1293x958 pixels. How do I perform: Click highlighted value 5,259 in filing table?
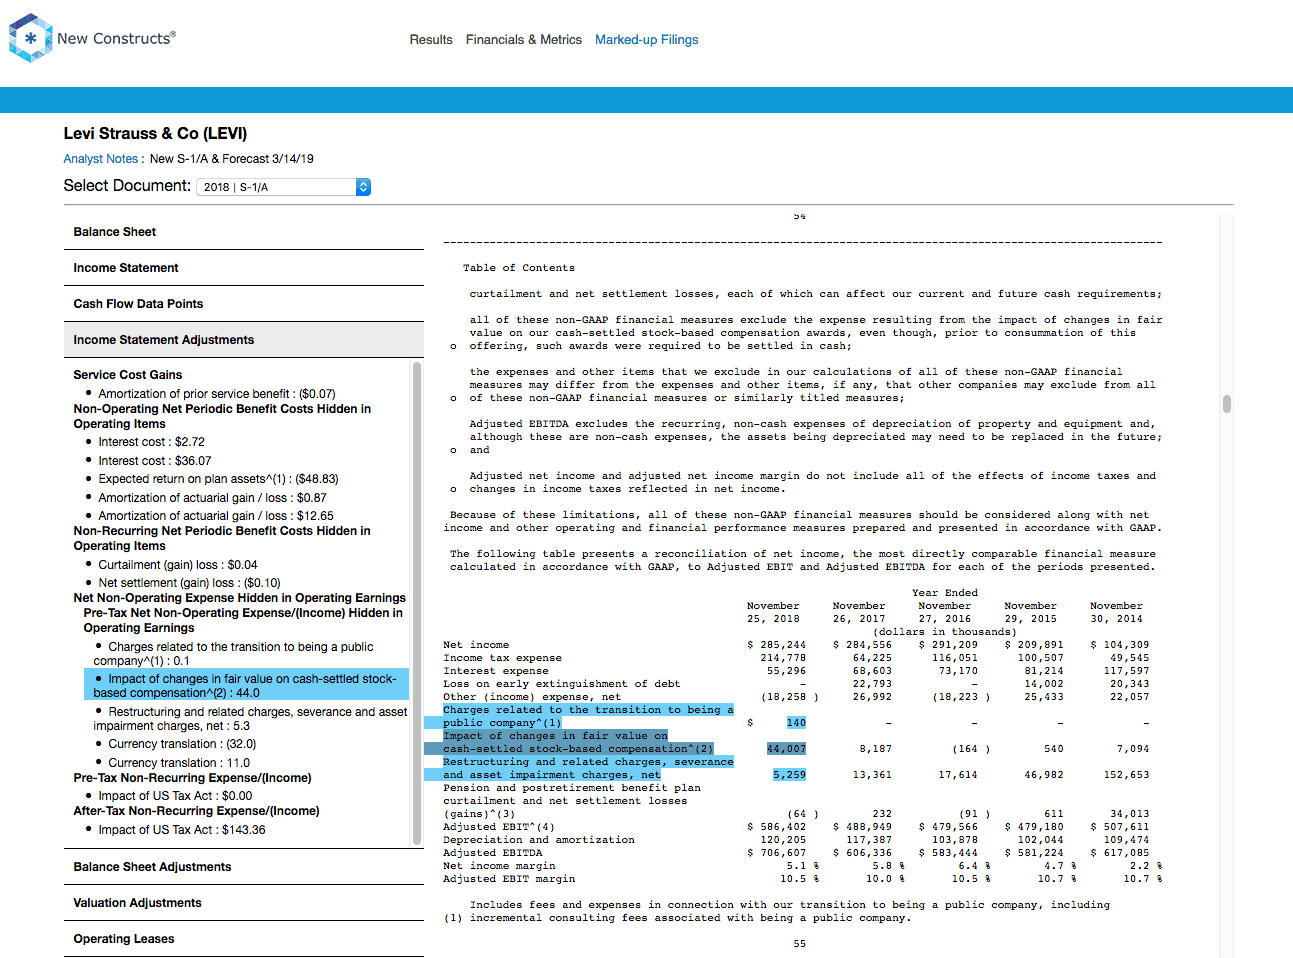(789, 775)
